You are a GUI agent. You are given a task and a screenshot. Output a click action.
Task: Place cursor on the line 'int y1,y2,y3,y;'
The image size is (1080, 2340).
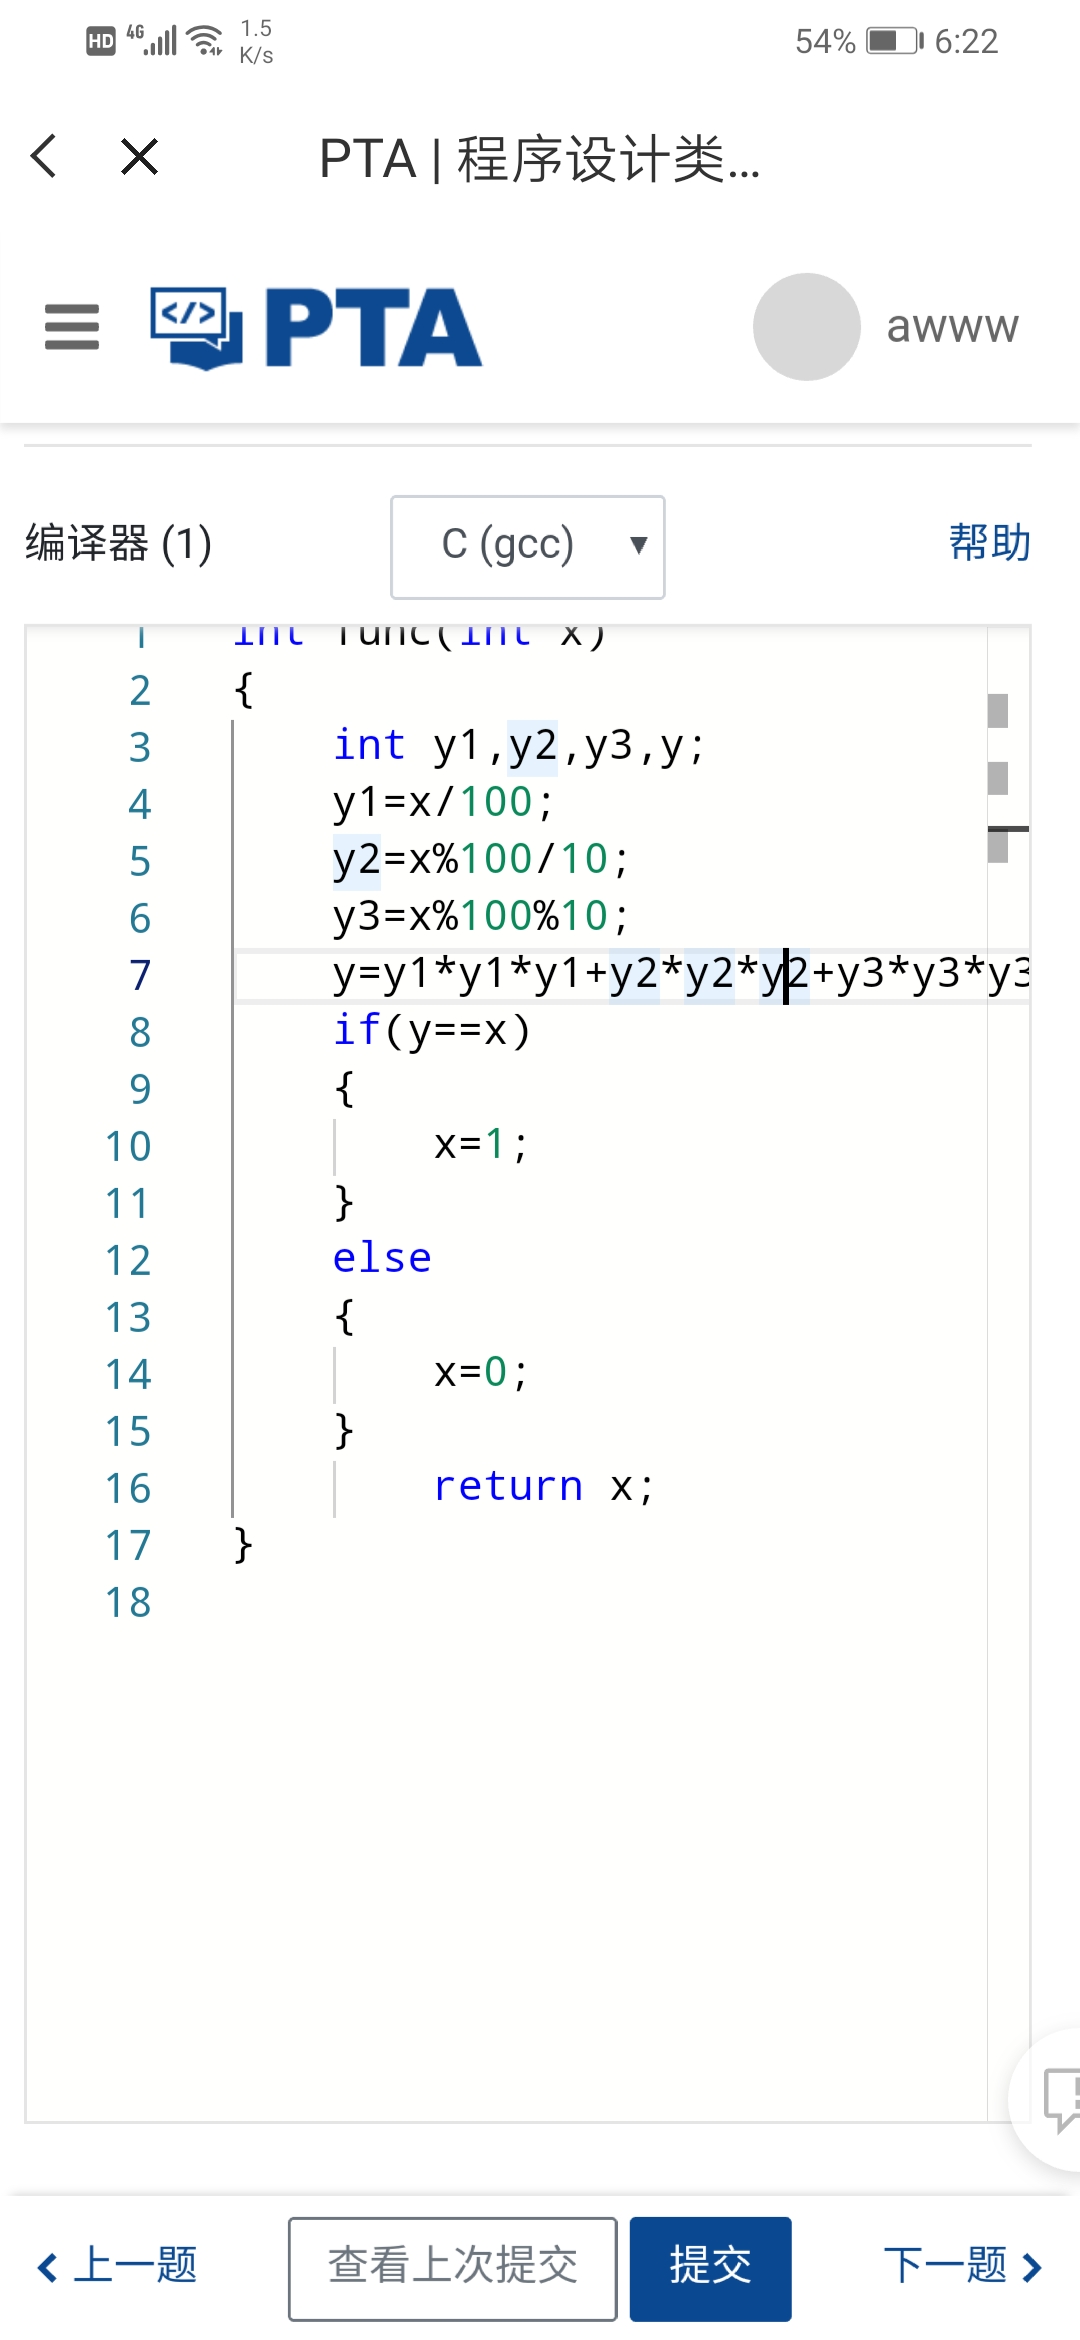coord(518,746)
